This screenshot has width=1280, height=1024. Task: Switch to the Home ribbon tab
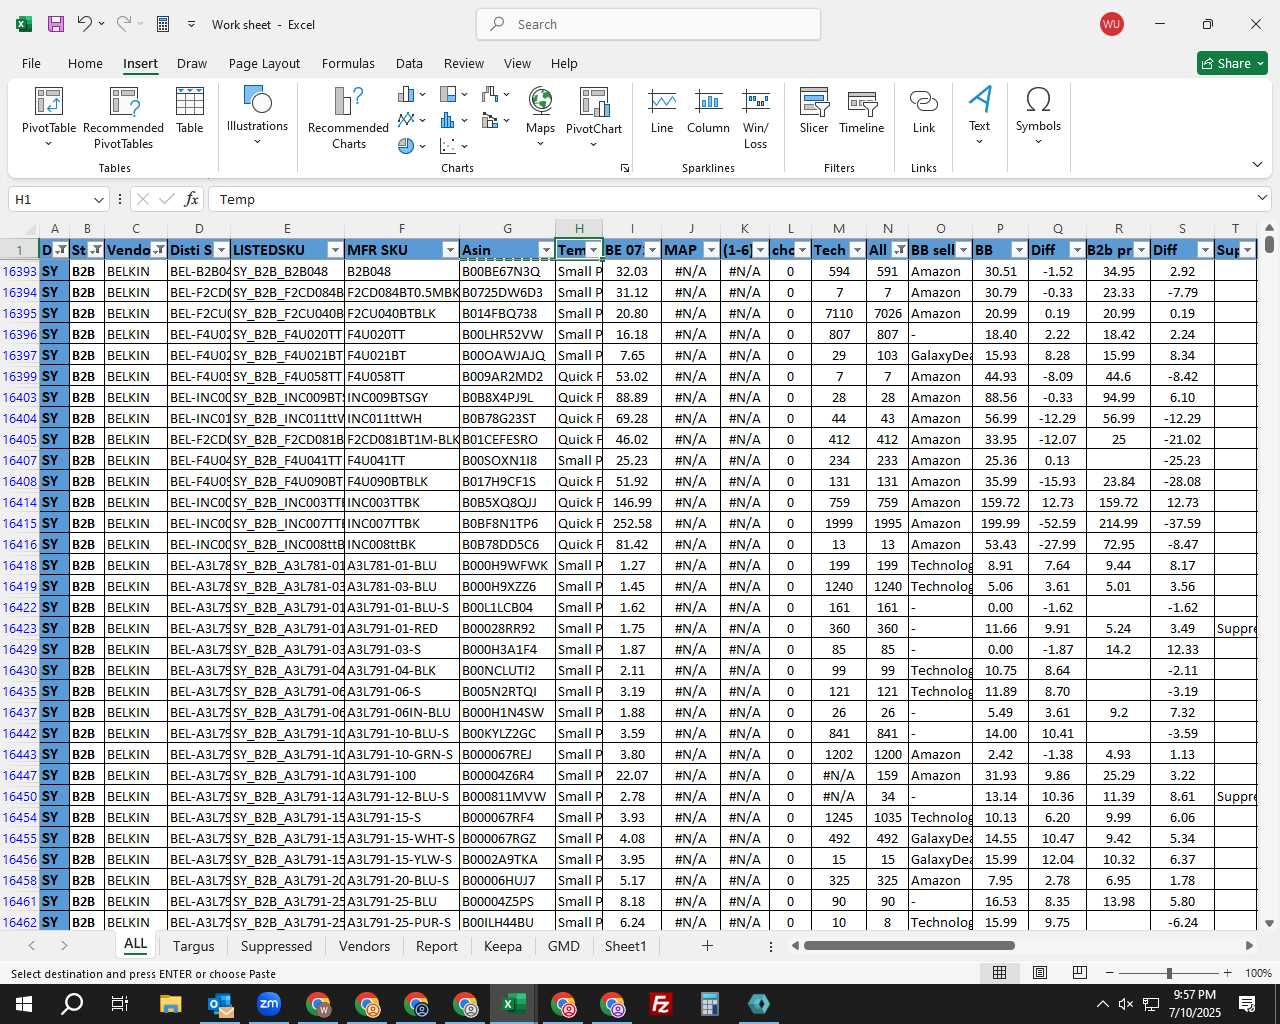85,63
